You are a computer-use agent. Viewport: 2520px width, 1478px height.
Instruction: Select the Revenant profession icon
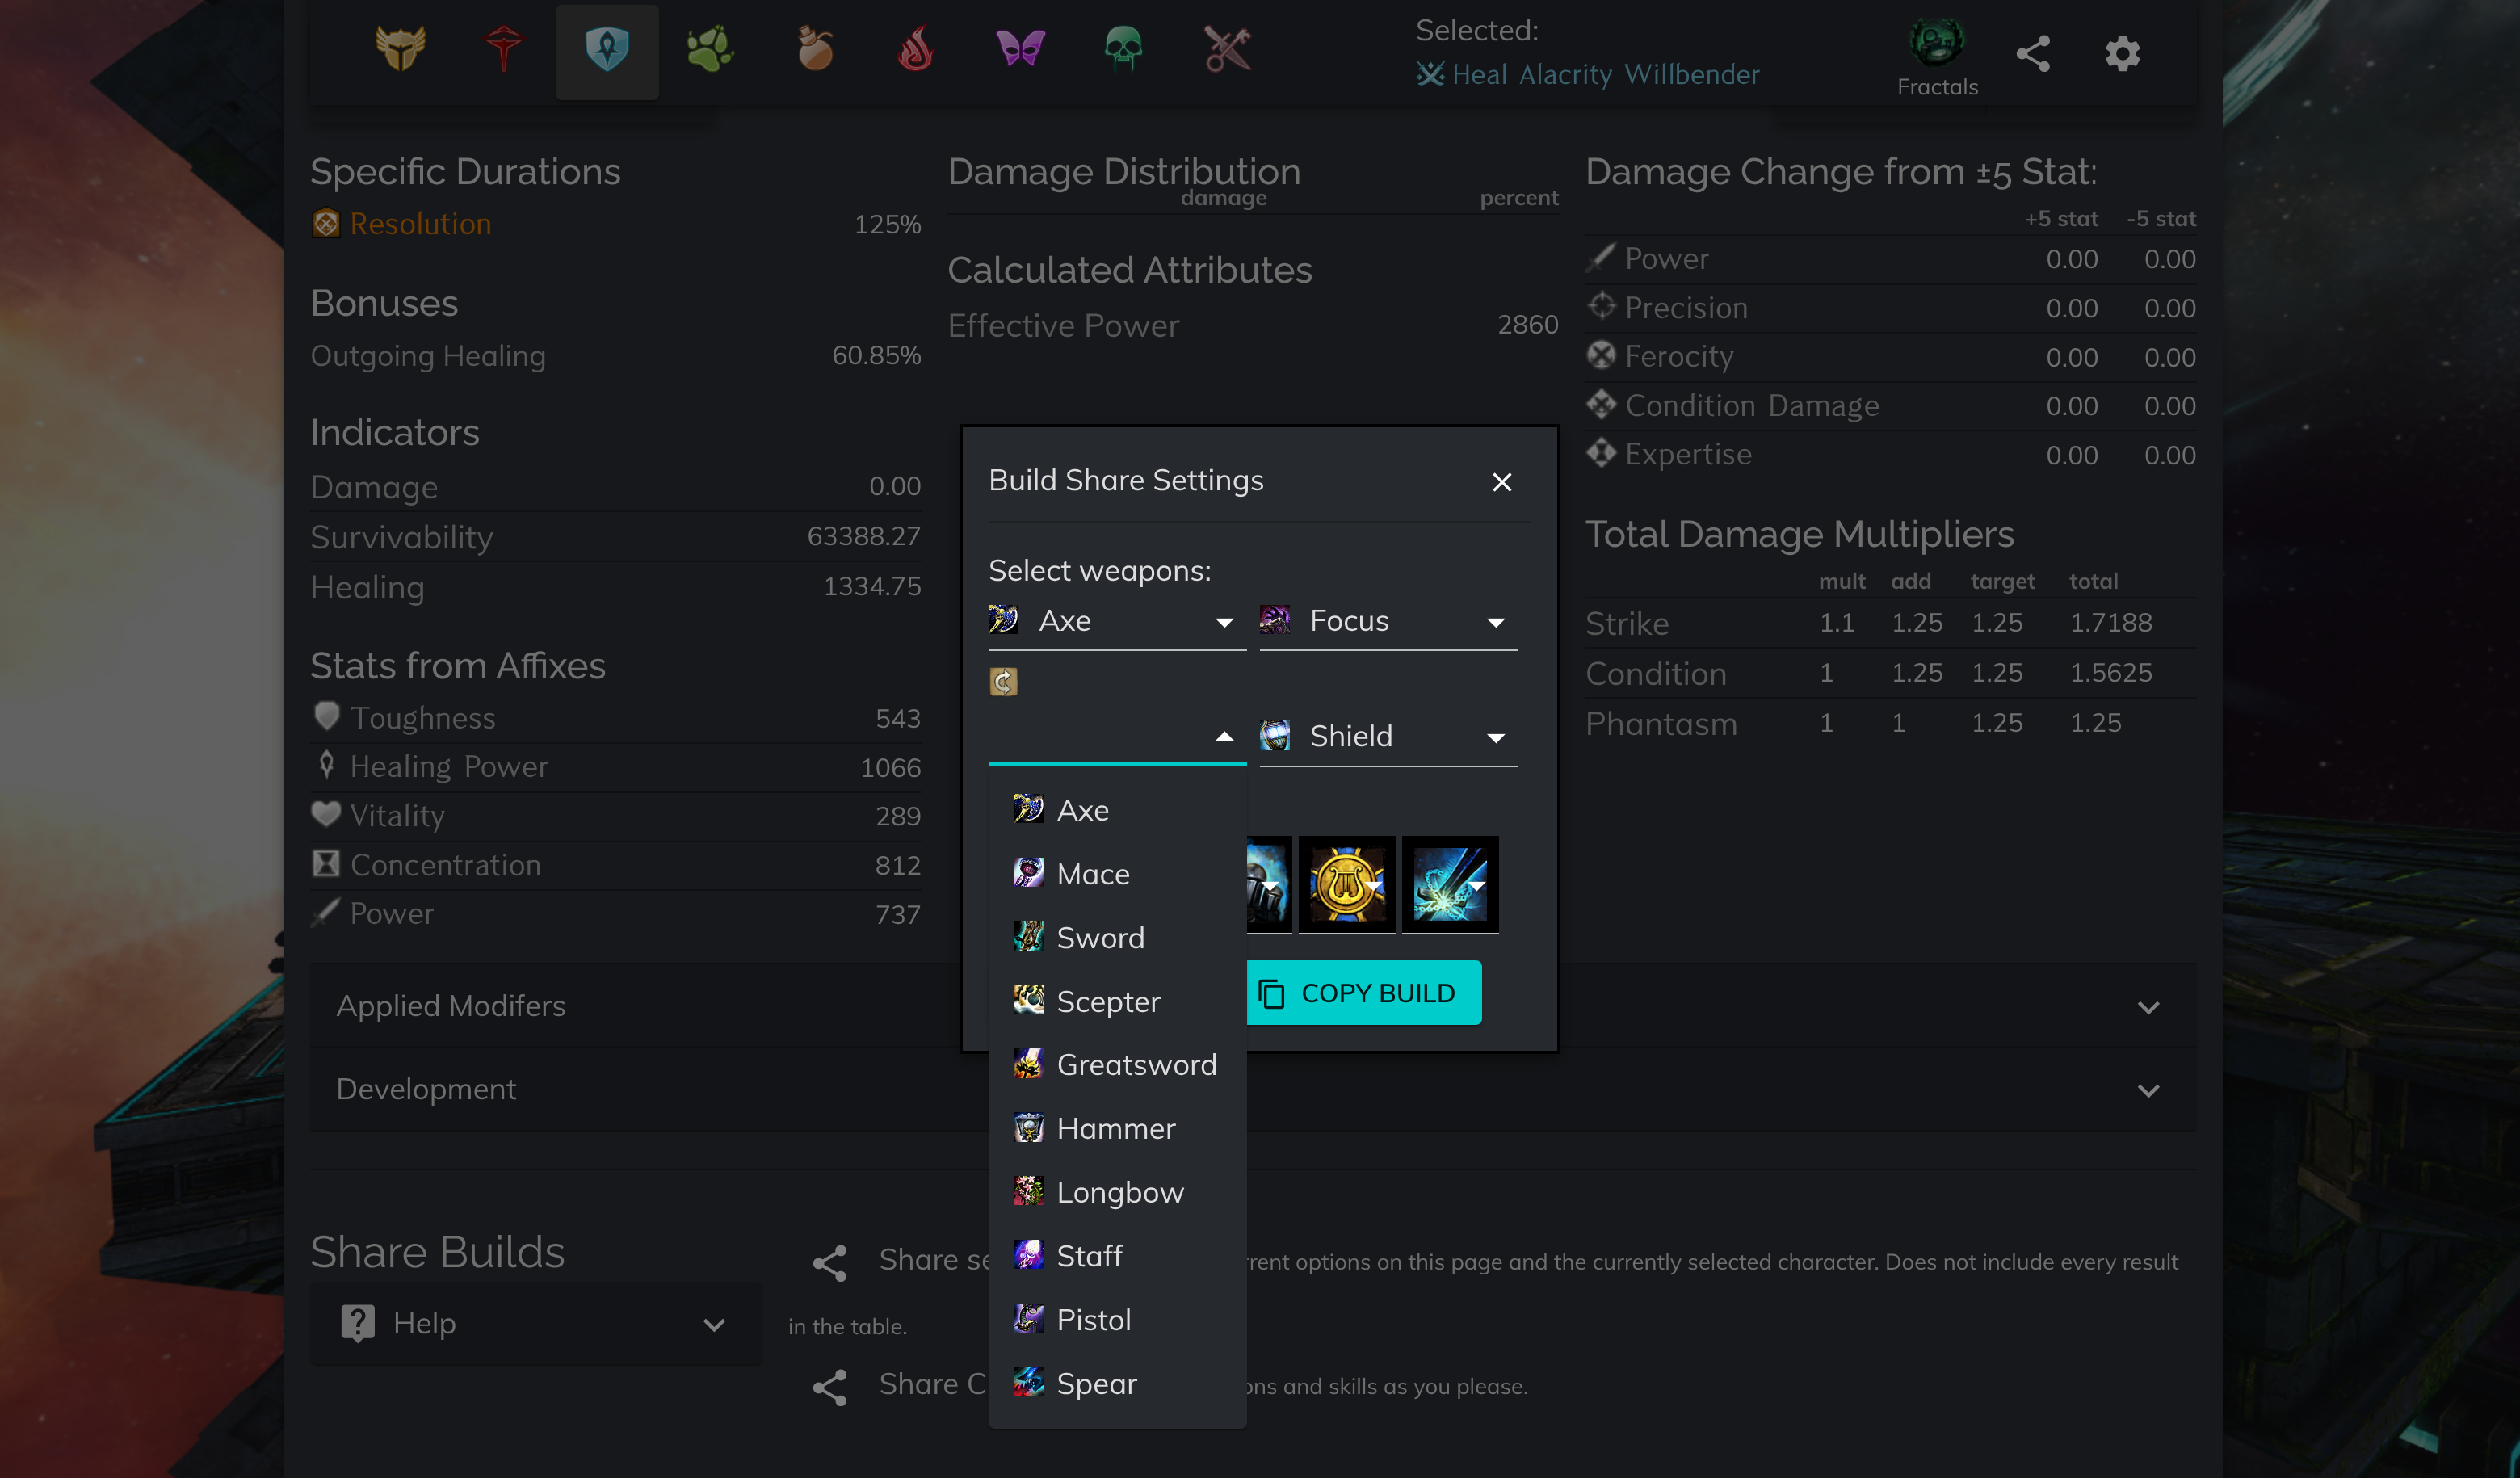503,50
